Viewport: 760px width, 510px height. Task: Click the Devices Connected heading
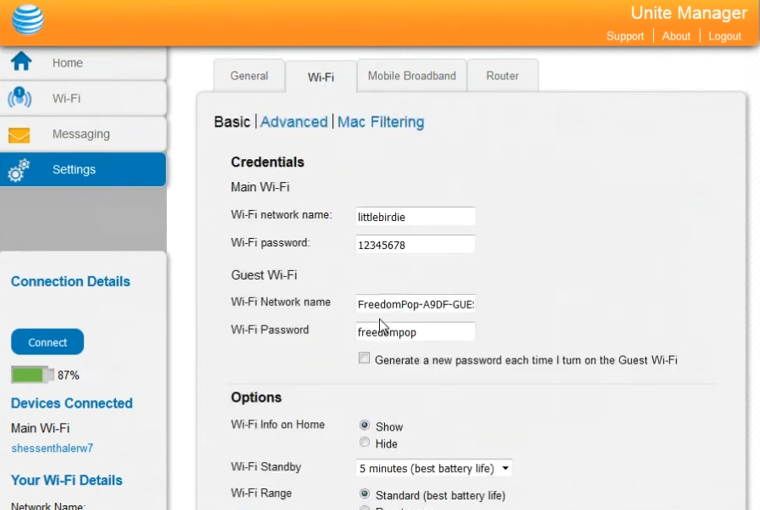click(72, 403)
